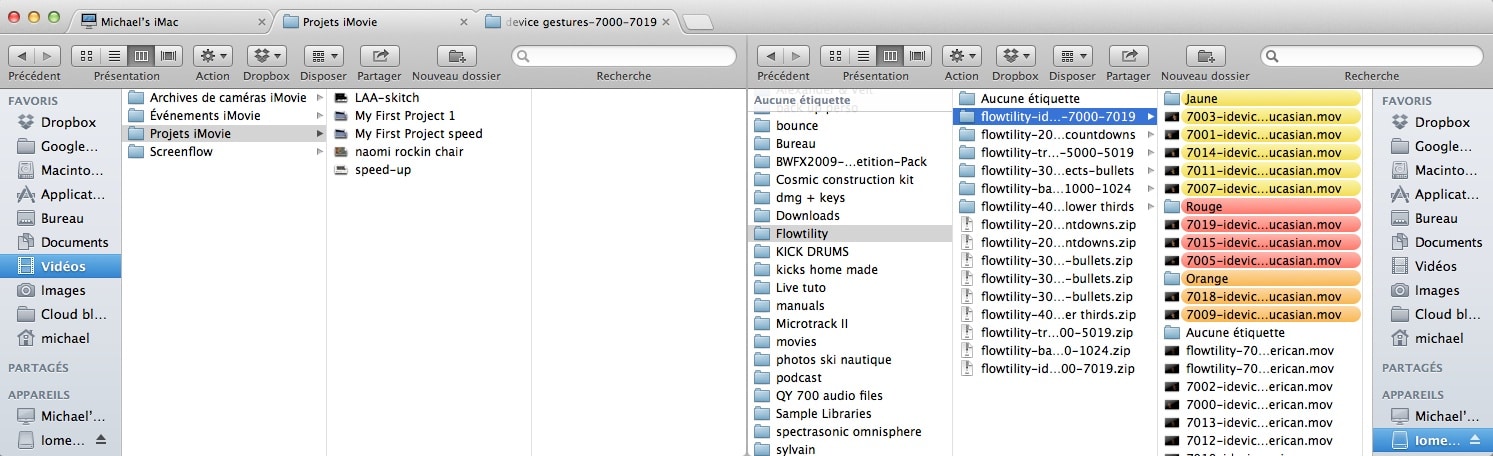Screen dimensions: 1493x456
Task: Click the Nouveau dossier icon in right pane
Action: pos(1205,56)
